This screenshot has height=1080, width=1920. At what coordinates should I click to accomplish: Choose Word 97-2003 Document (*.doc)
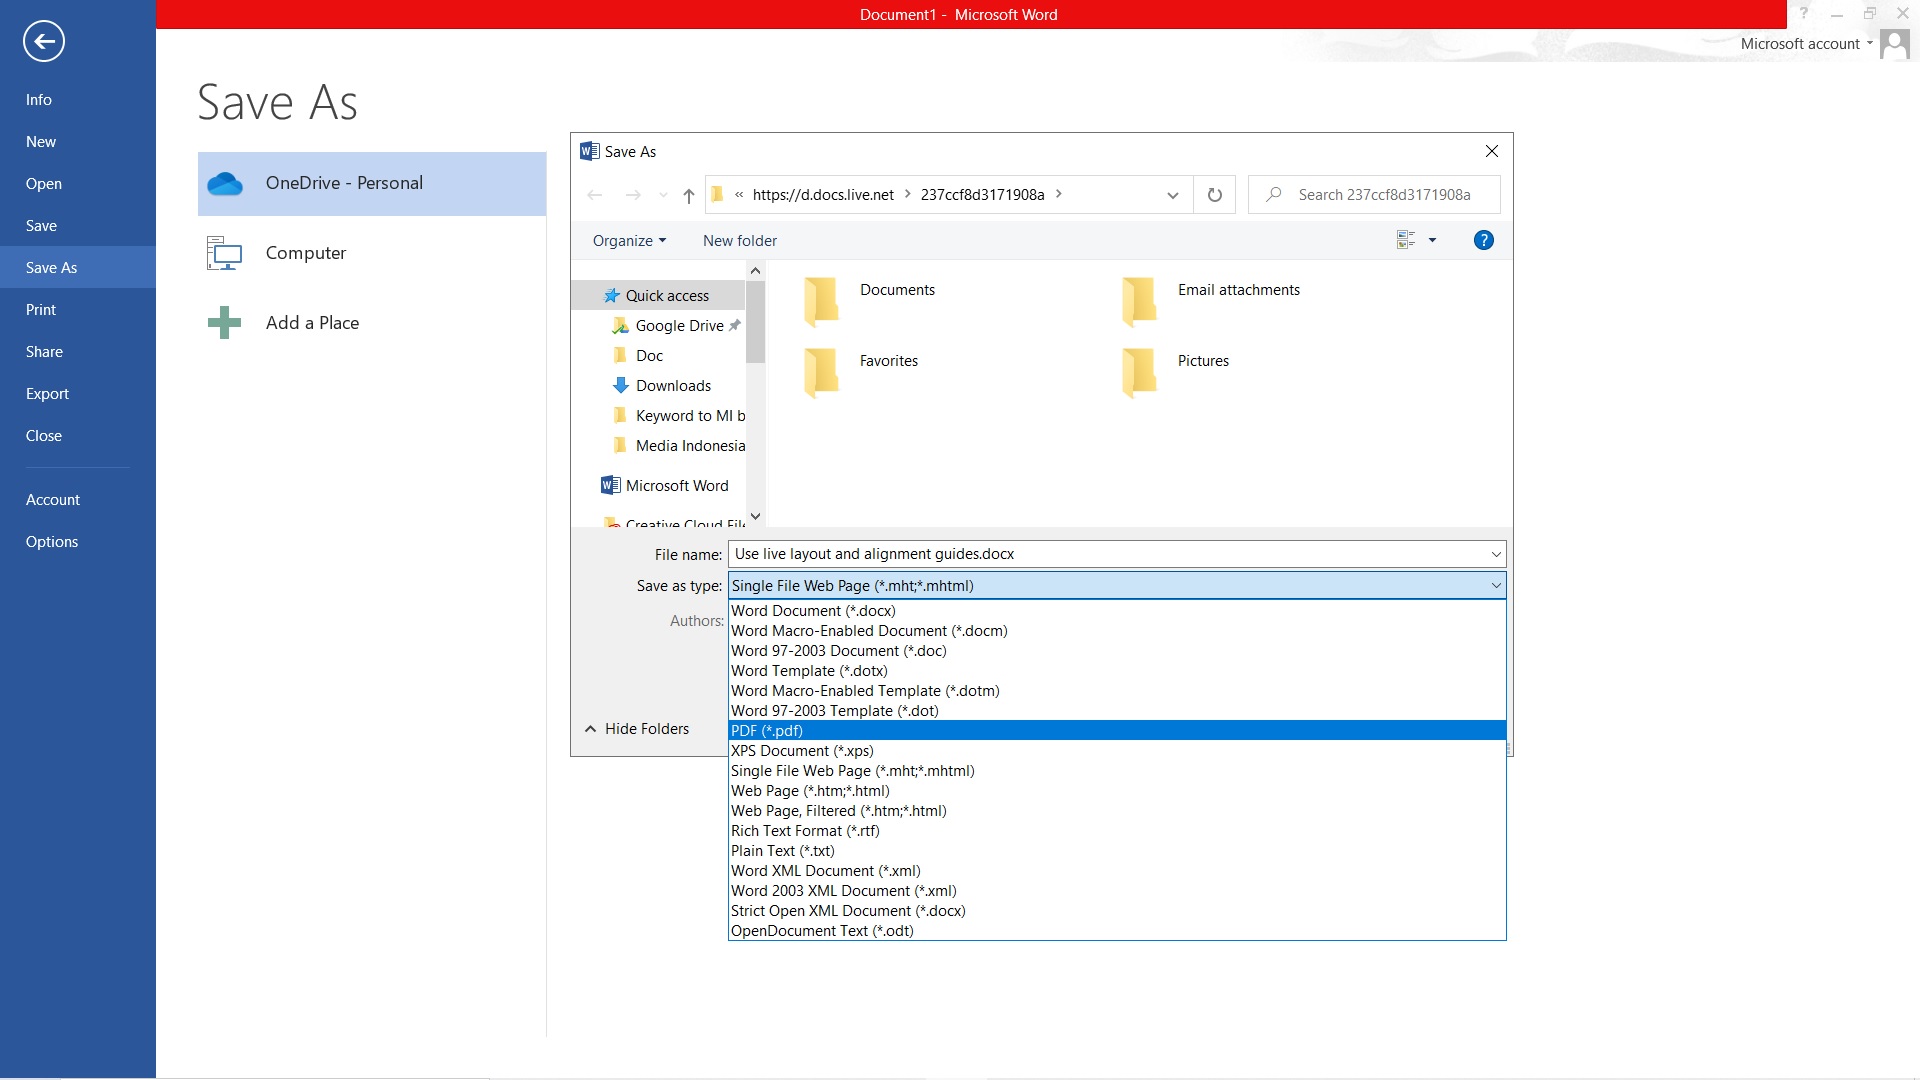[x=1117, y=651]
